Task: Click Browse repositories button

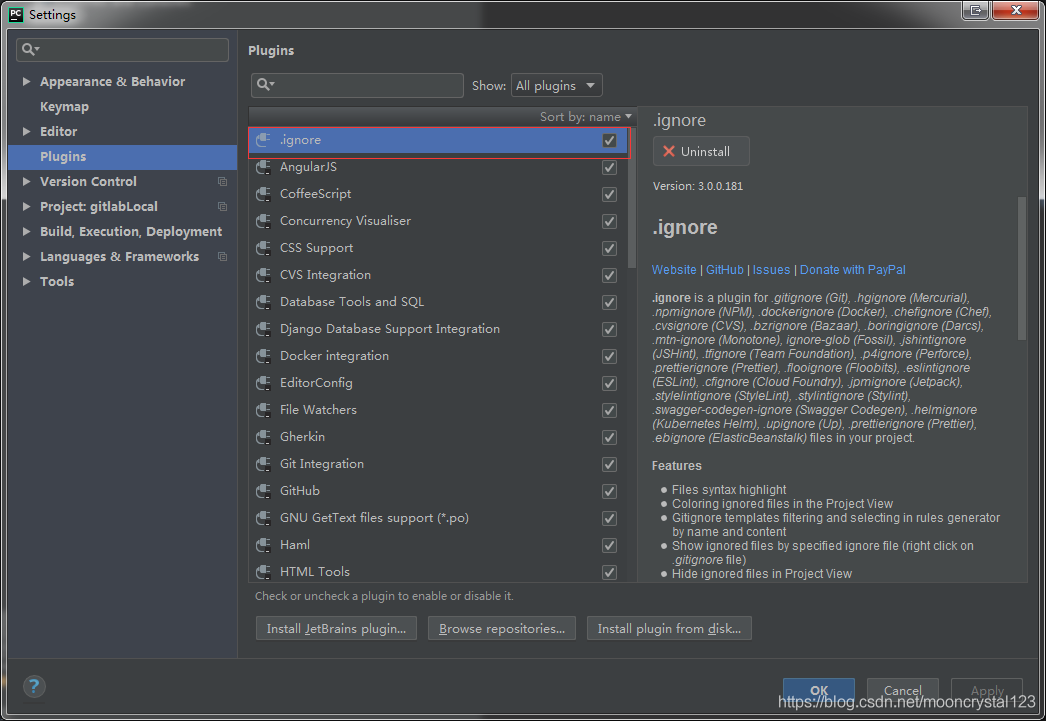Action: pyautogui.click(x=502, y=628)
